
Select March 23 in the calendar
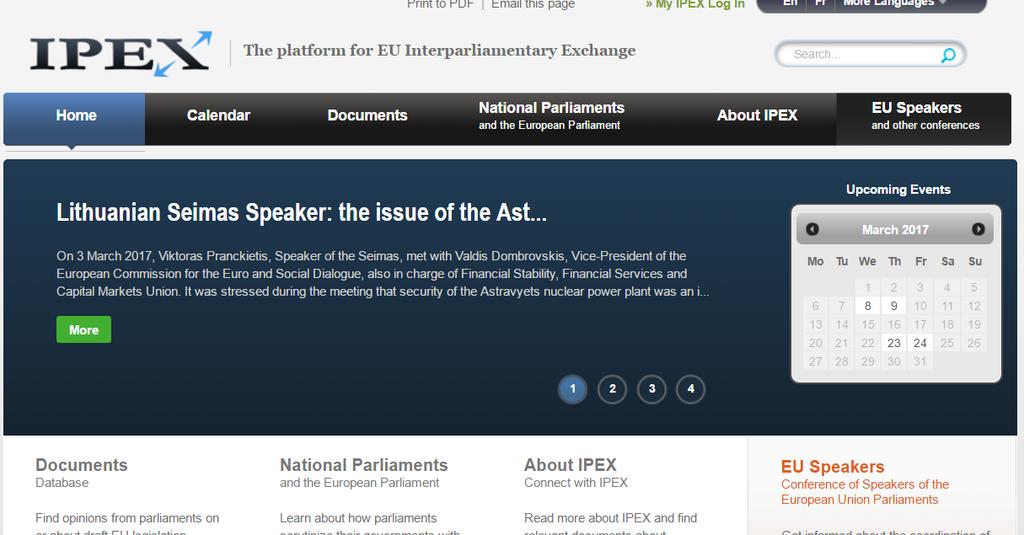(x=893, y=343)
